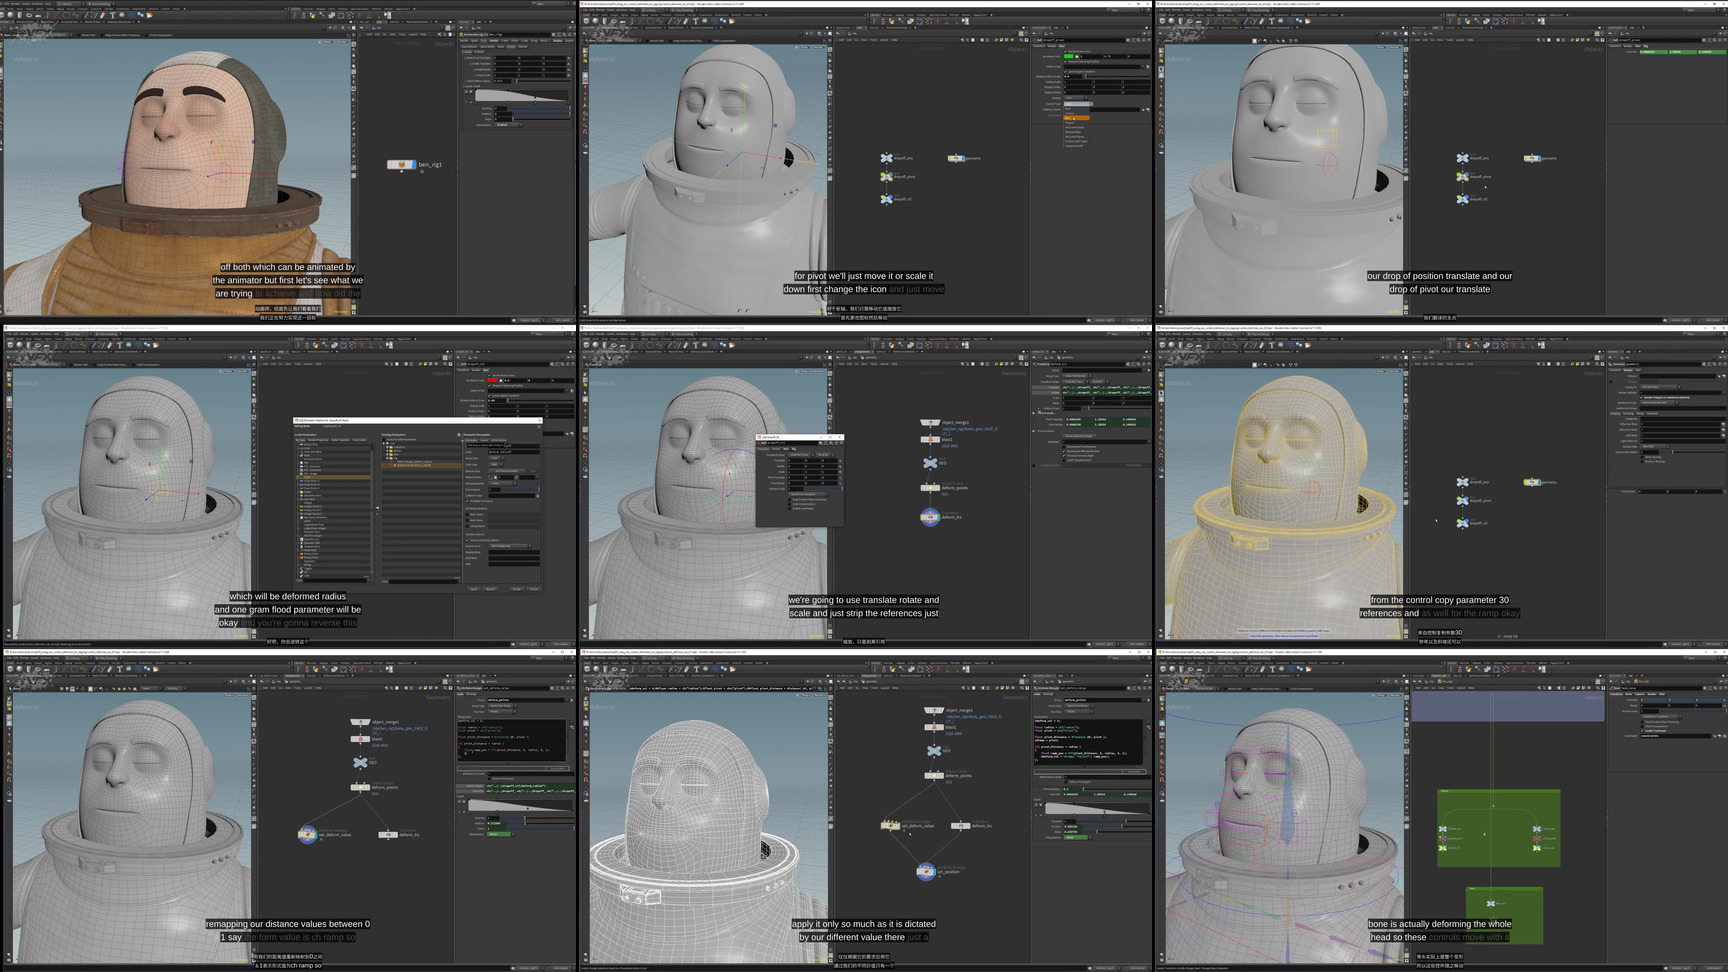The width and height of the screenshot is (1728, 972).
Task: Select geometry node in 'for pivot' captioned frame
Action: click(956, 158)
